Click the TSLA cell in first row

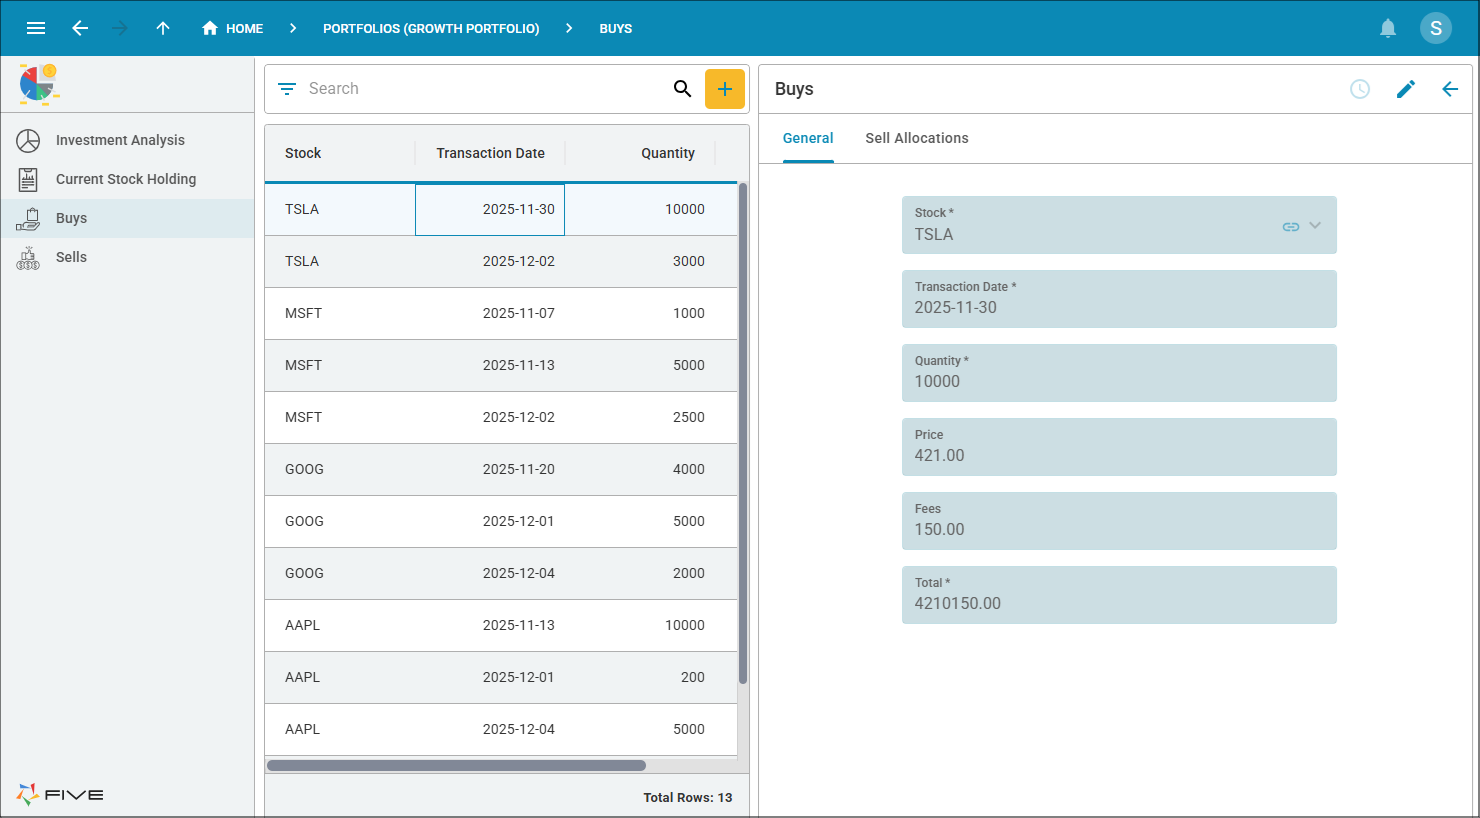click(340, 209)
